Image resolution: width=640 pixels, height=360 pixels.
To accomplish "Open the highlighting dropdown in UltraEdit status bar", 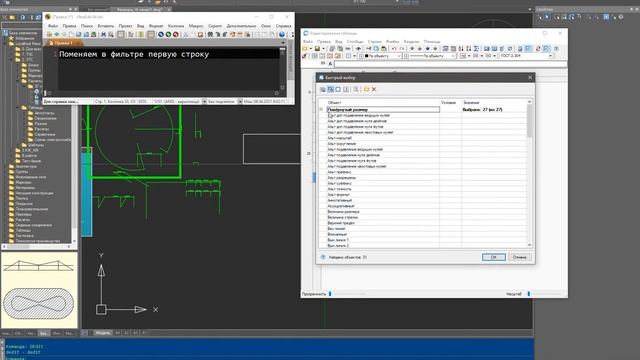I will point(240,101).
